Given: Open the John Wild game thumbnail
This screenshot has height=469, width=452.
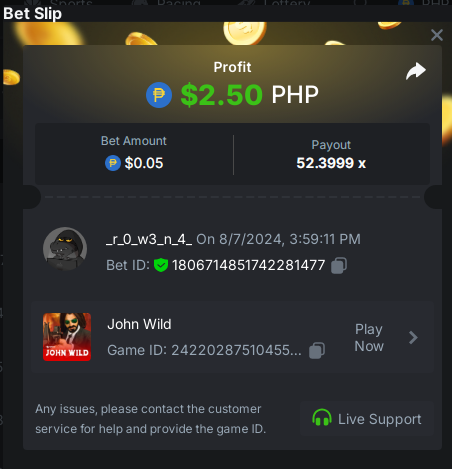Looking at the screenshot, I should point(67,337).
